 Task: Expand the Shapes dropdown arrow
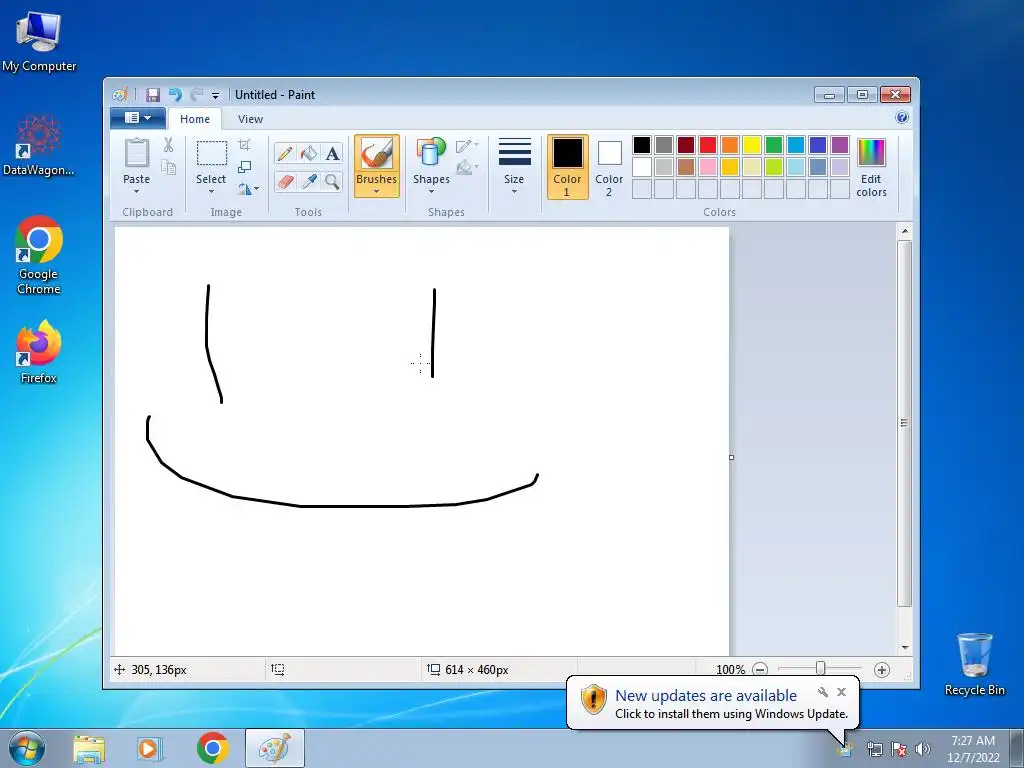click(431, 191)
